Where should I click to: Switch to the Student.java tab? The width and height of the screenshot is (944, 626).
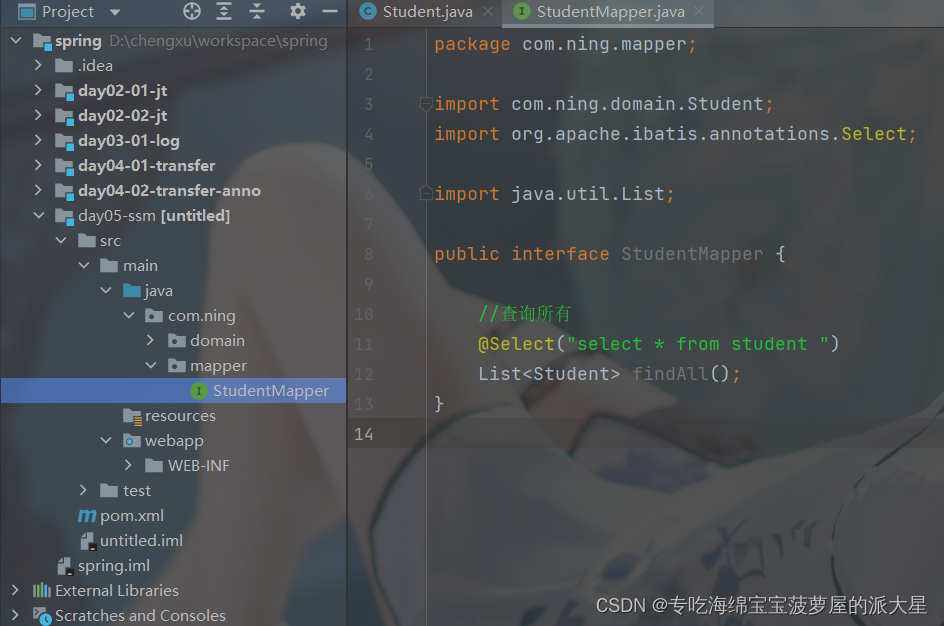coord(427,11)
